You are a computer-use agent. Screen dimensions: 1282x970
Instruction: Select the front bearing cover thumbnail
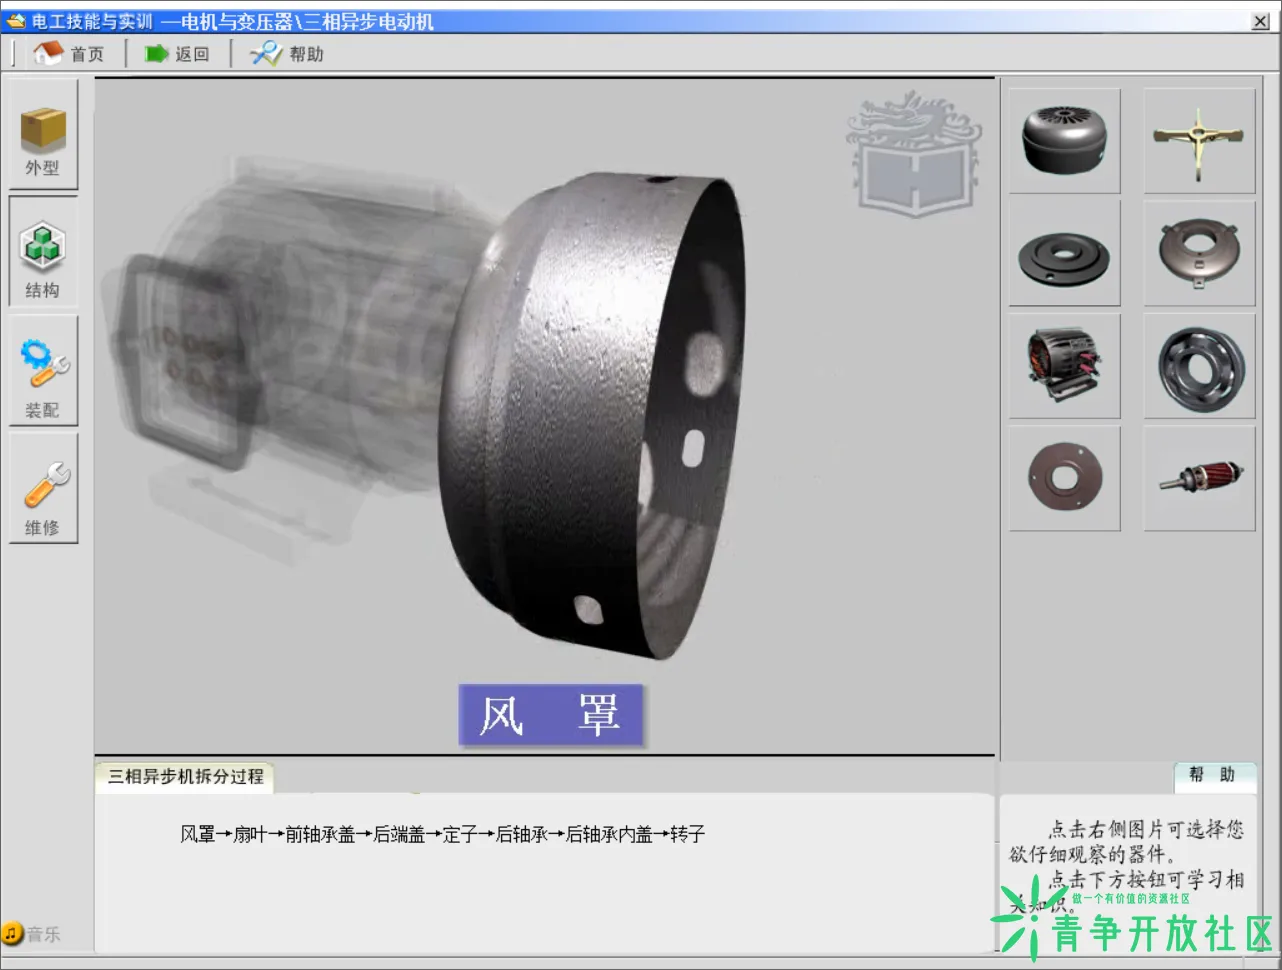[1064, 253]
